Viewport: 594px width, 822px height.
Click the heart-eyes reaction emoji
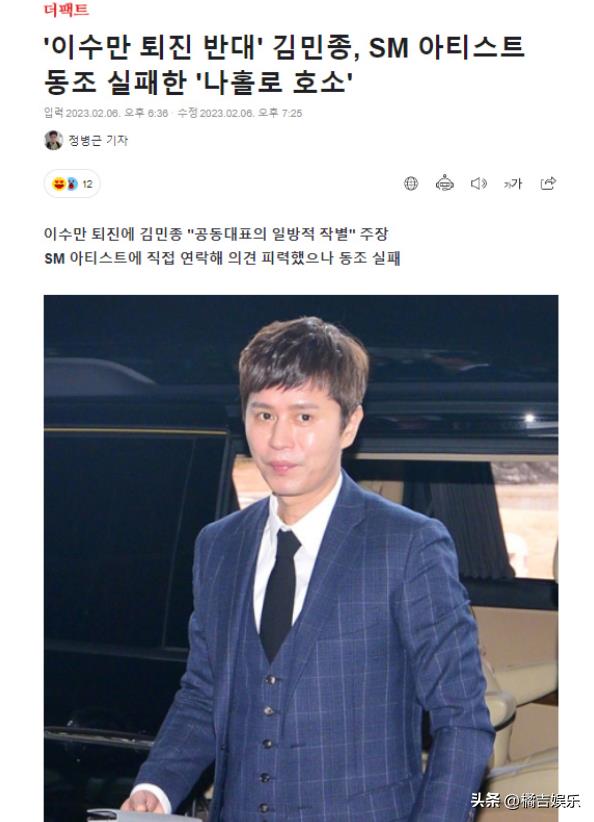pos(58,184)
